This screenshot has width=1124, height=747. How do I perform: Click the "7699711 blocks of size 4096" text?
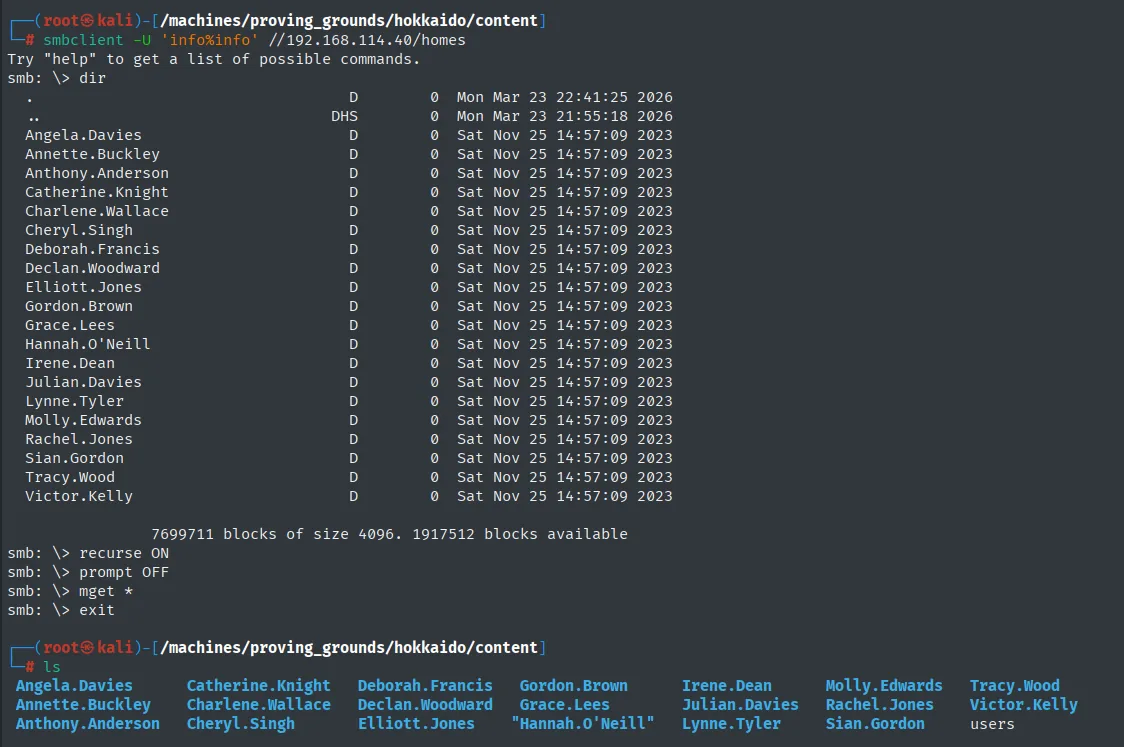pos(271,534)
